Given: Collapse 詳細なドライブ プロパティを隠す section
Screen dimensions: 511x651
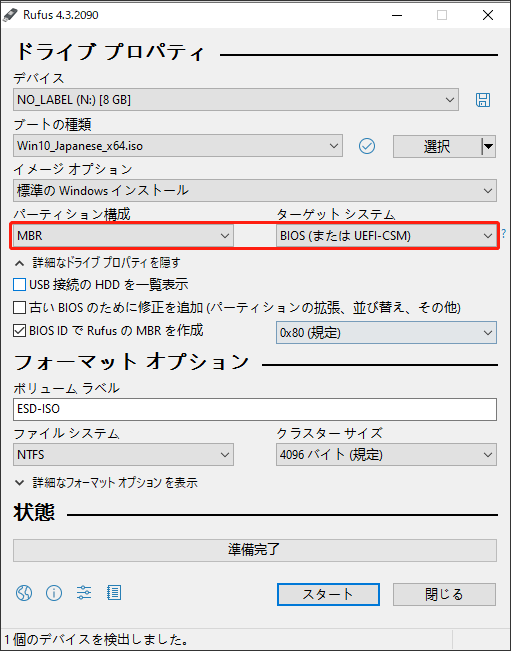Looking at the screenshot, I should pos(98,263).
